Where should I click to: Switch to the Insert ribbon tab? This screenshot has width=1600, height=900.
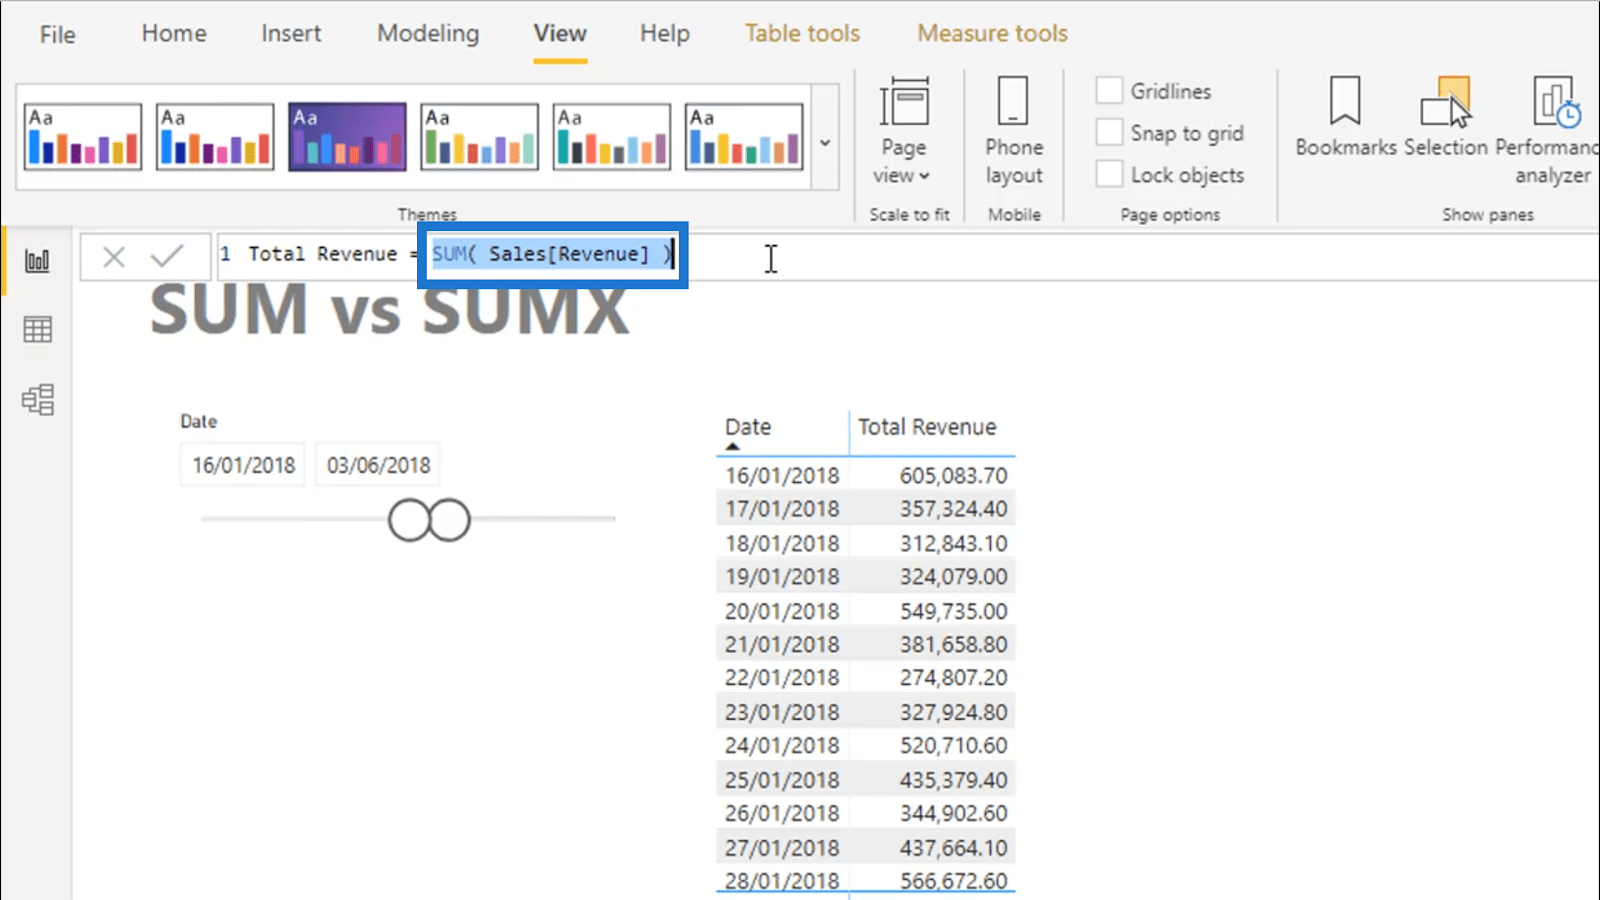(x=291, y=33)
